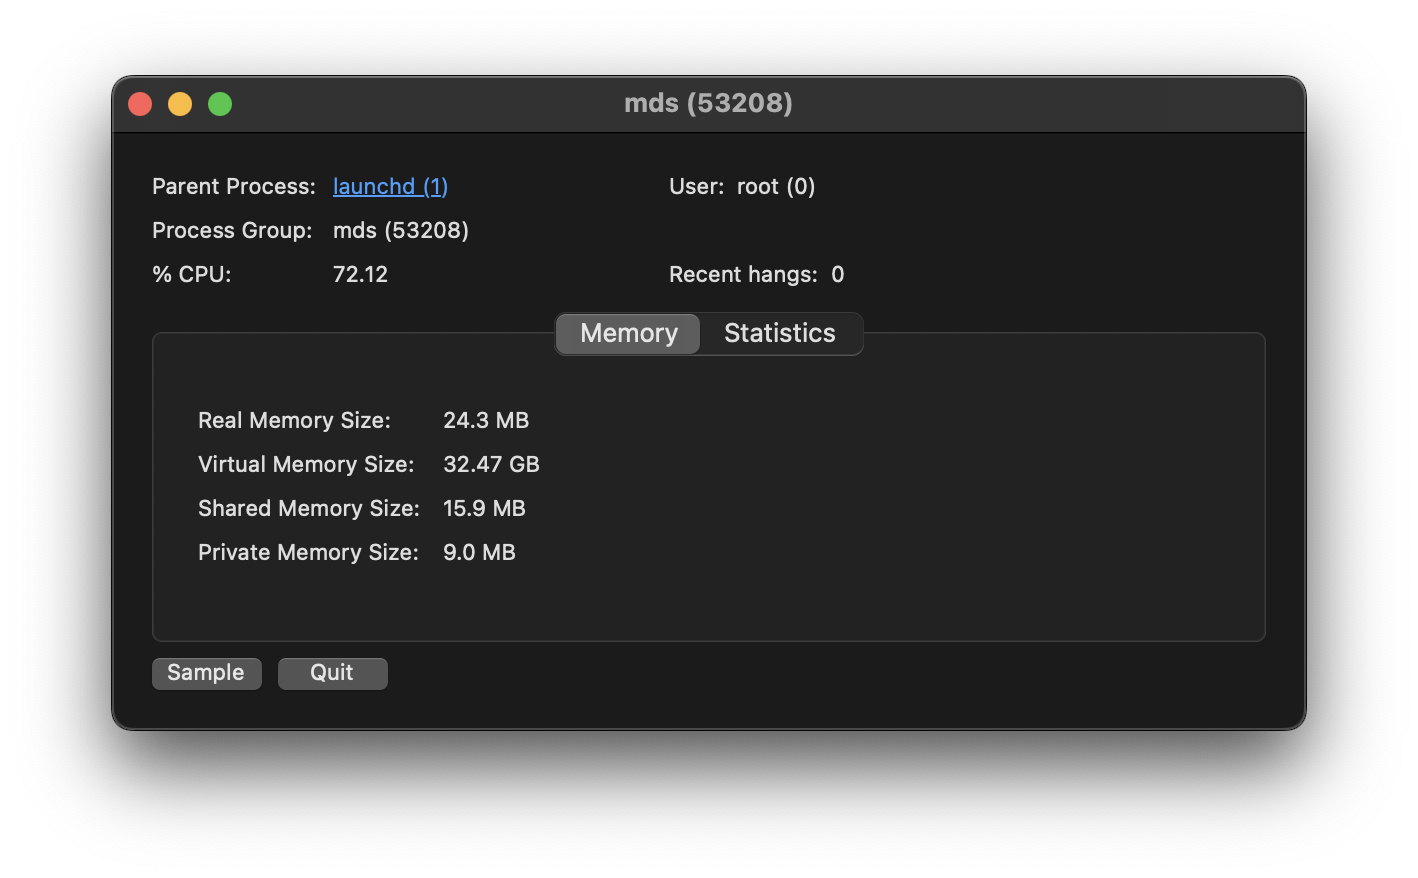Click the Parent Process label
The image size is (1418, 878).
click(234, 186)
